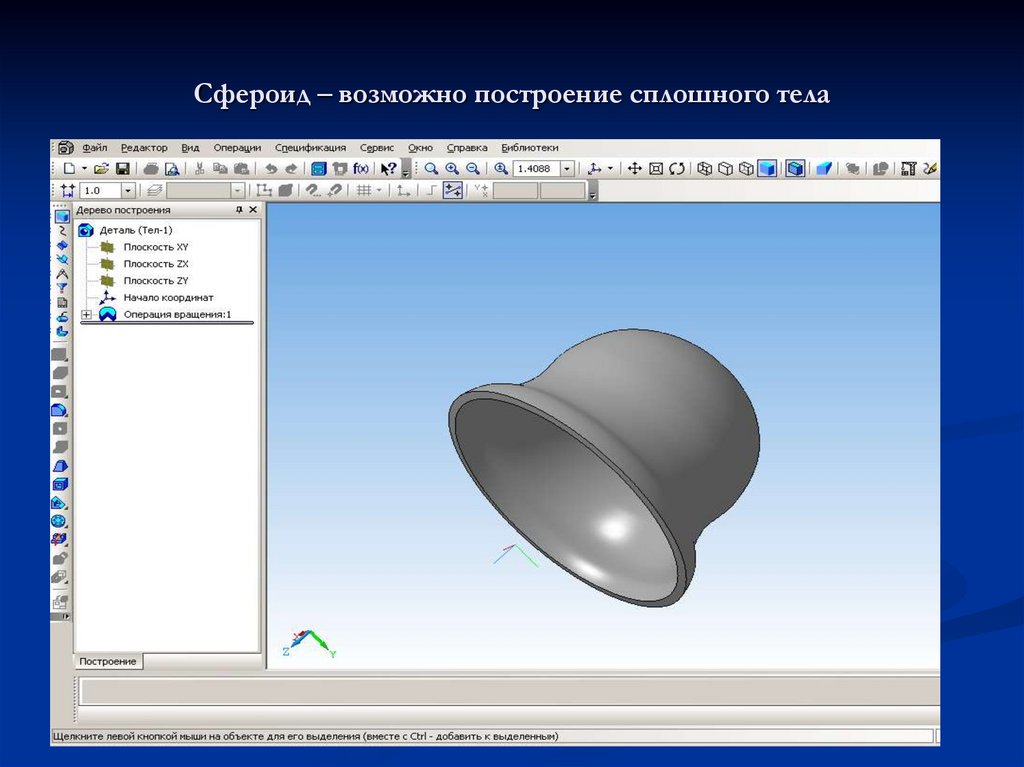The height and width of the screenshot is (767, 1024).
Task: Open the Zoom In tool
Action: click(452, 167)
